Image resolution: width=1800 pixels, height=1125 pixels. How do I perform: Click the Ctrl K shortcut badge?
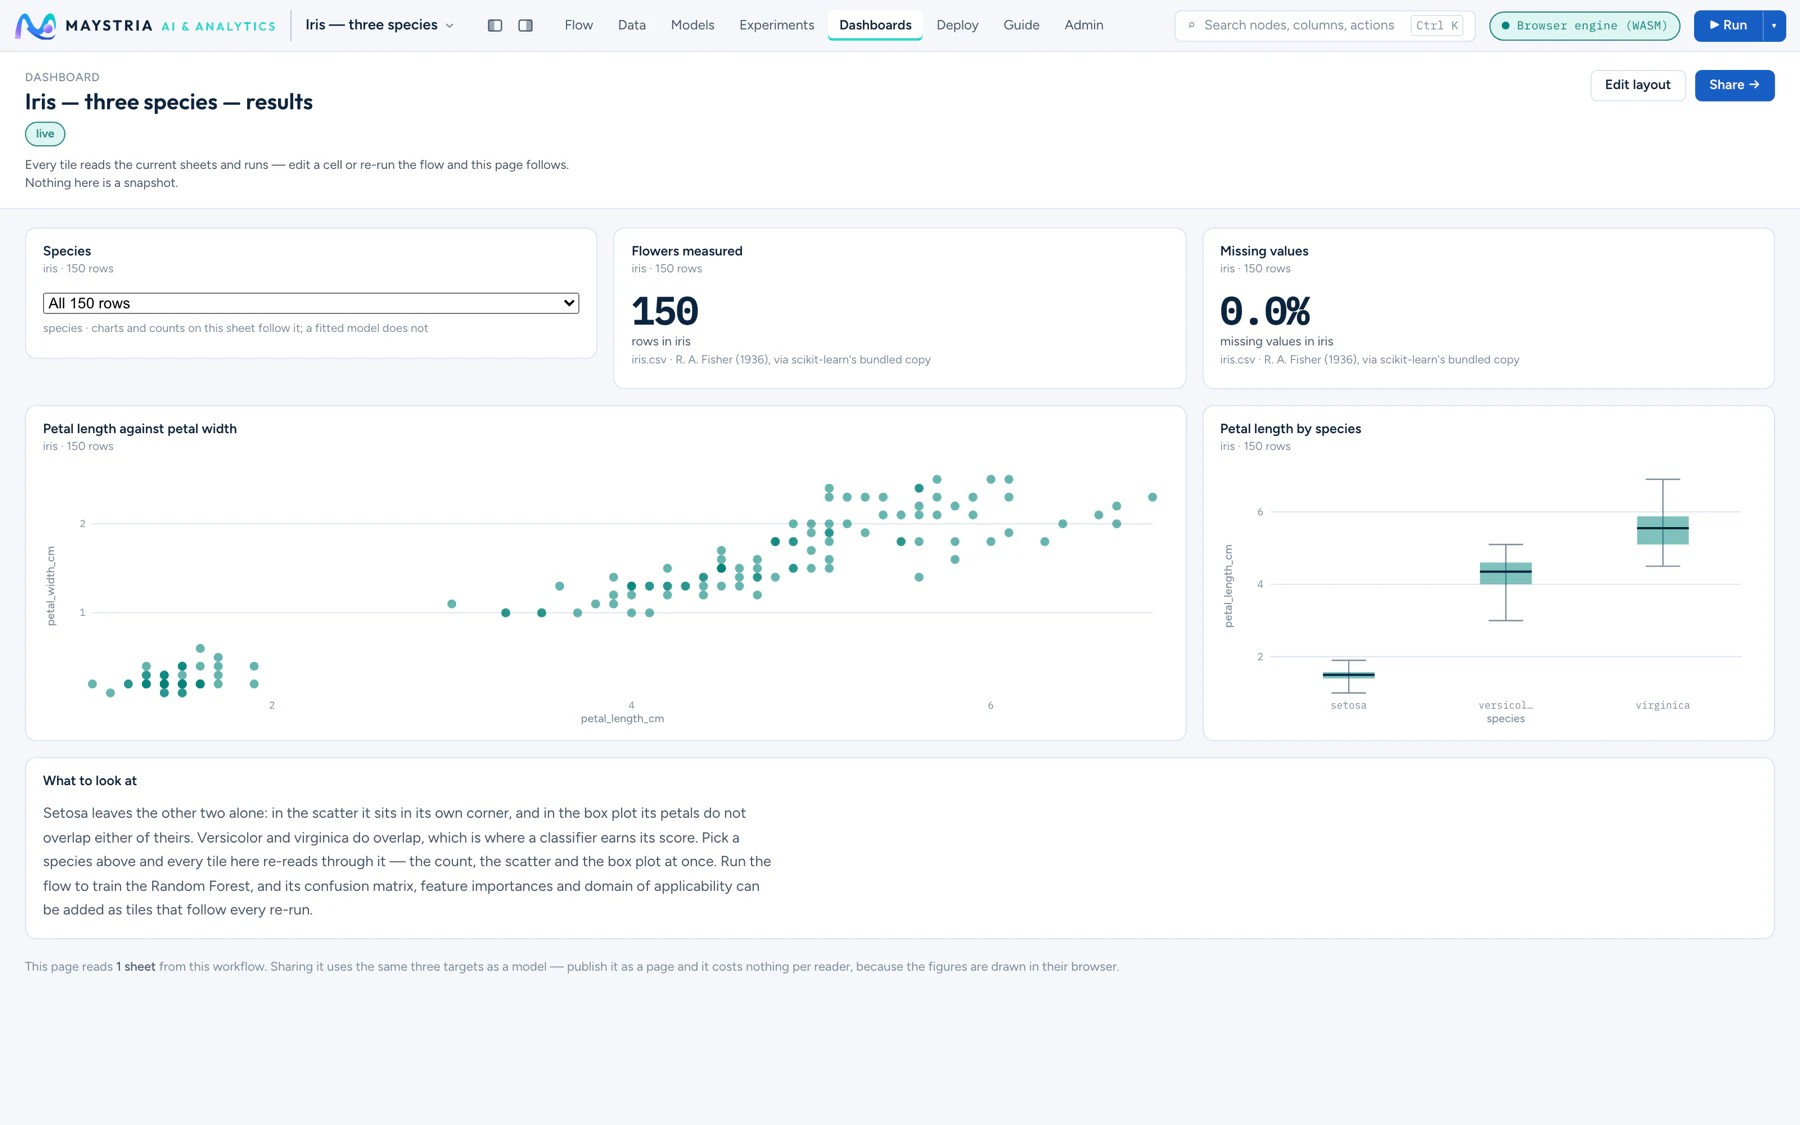[1437, 25]
